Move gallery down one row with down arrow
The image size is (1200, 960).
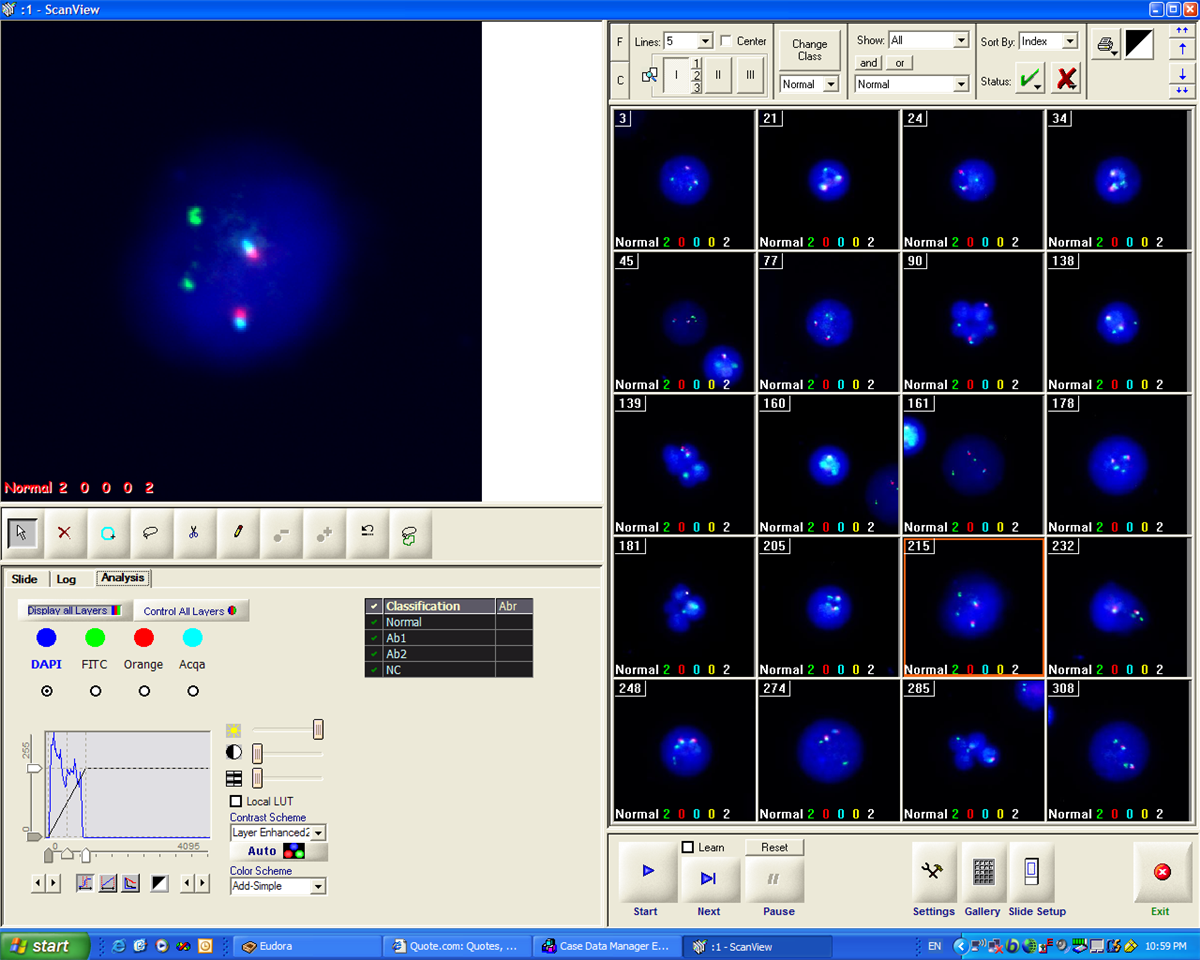1182,74
